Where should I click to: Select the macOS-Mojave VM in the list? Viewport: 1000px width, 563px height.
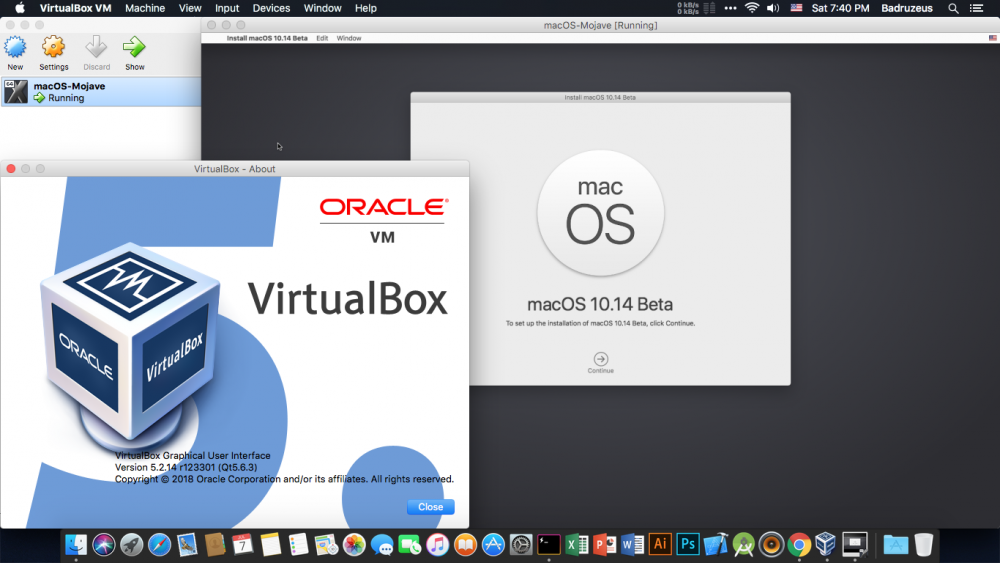pyautogui.click(x=101, y=92)
